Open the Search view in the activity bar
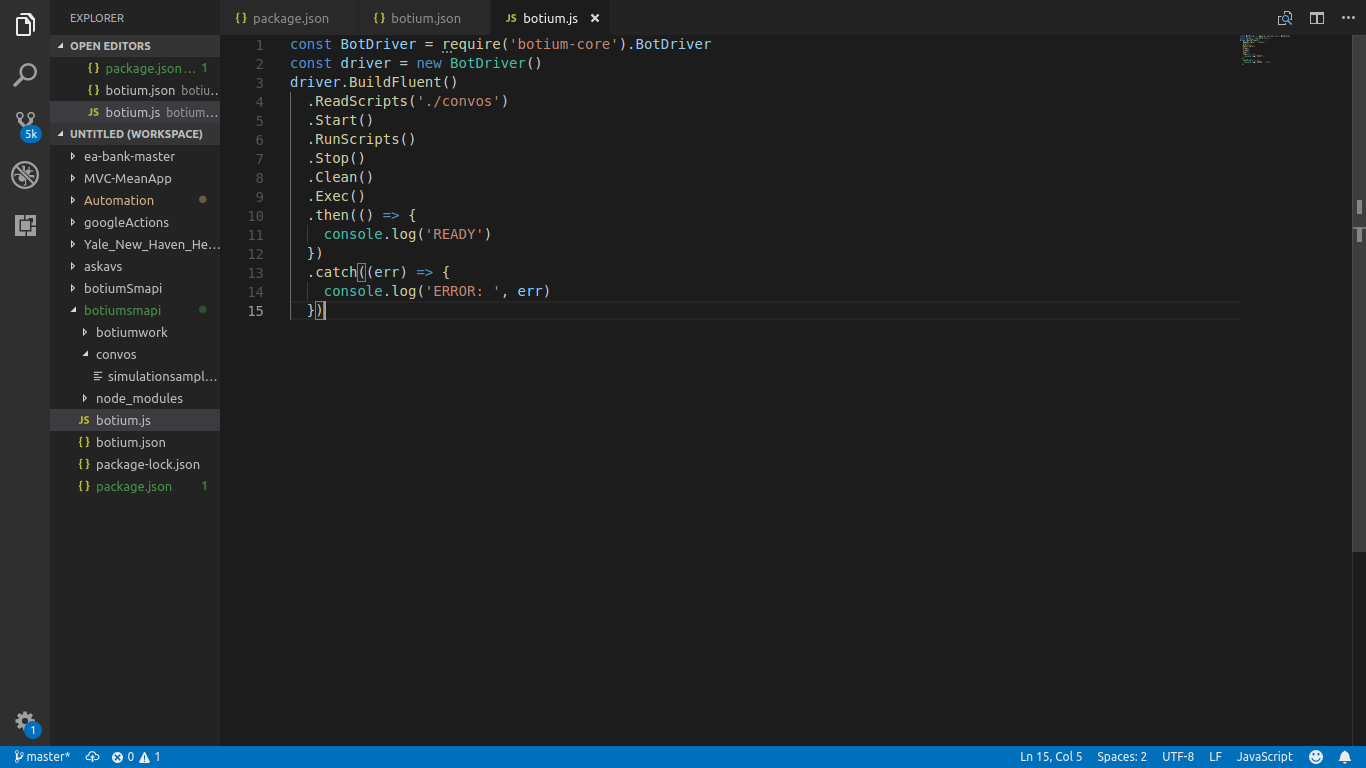The height and width of the screenshot is (768, 1366). pos(24,75)
